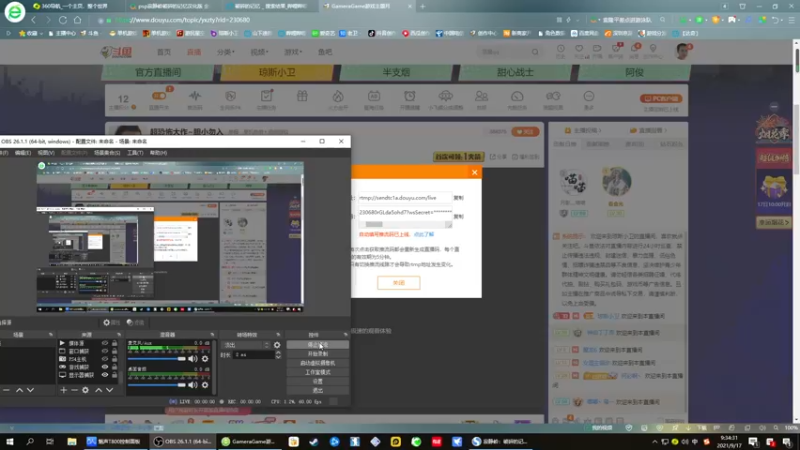Click the alarm clock icon in Douyu toolbar

[x=410, y=96]
